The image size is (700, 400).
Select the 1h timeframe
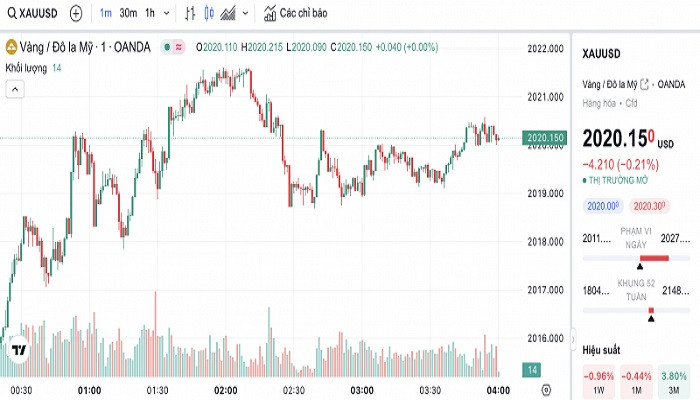pos(149,14)
